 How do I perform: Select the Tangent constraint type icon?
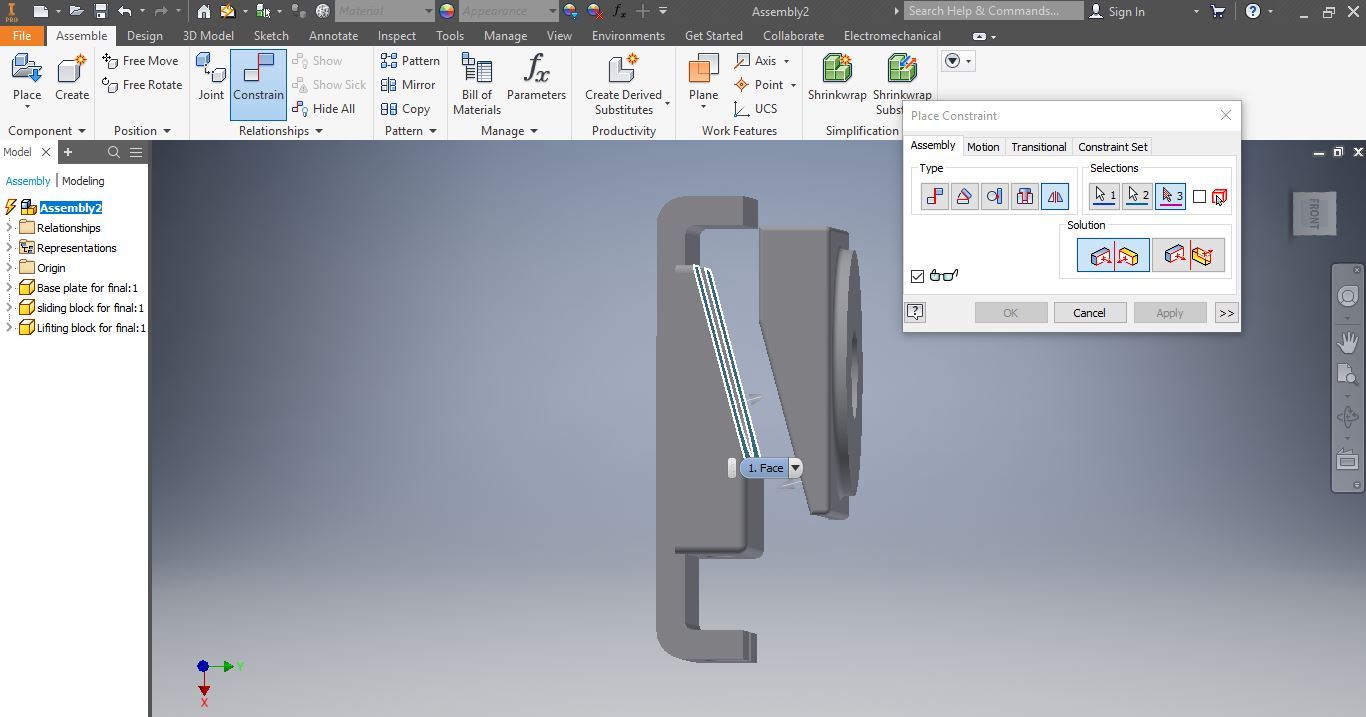[994, 196]
